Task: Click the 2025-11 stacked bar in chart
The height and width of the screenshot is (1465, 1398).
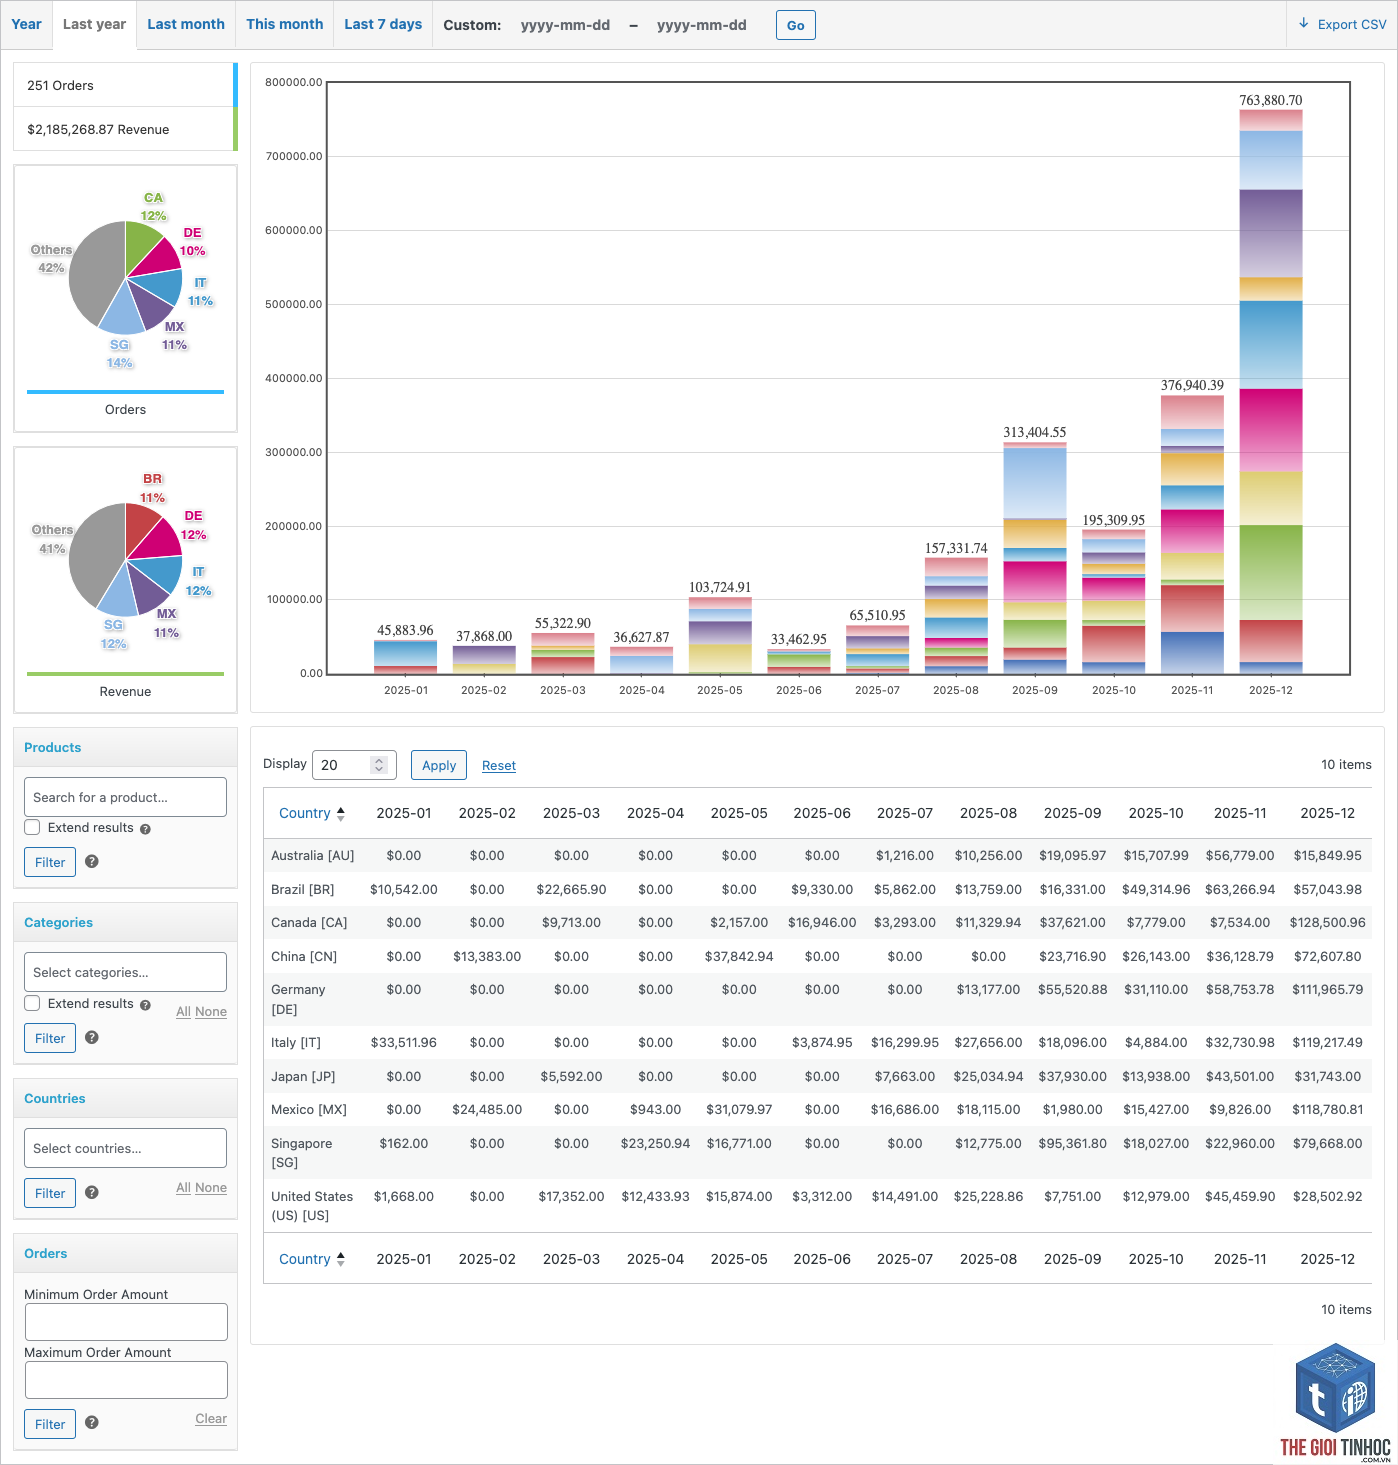Action: [x=1192, y=534]
